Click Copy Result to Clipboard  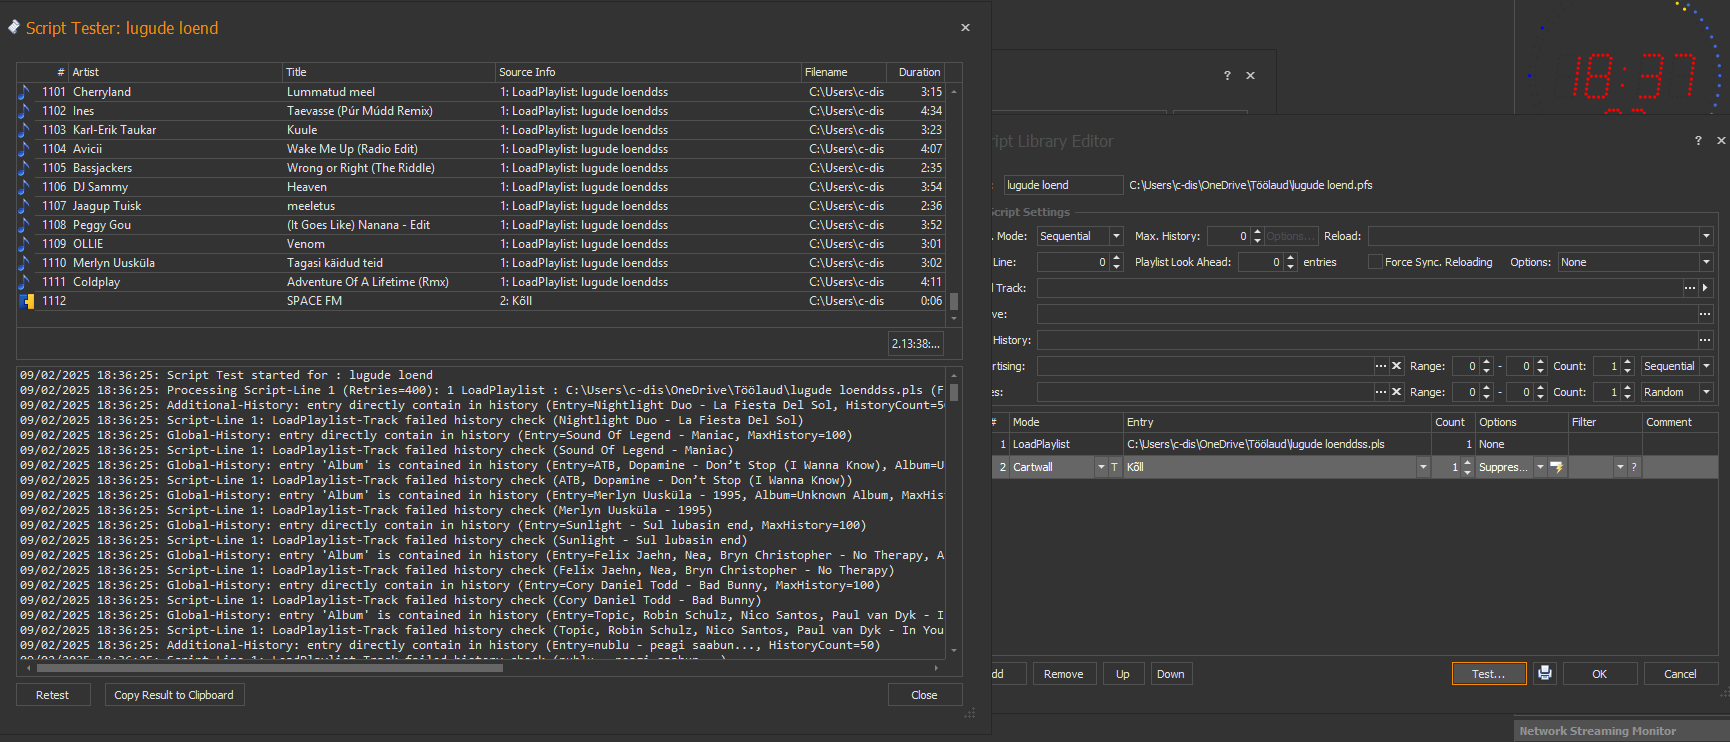click(174, 695)
